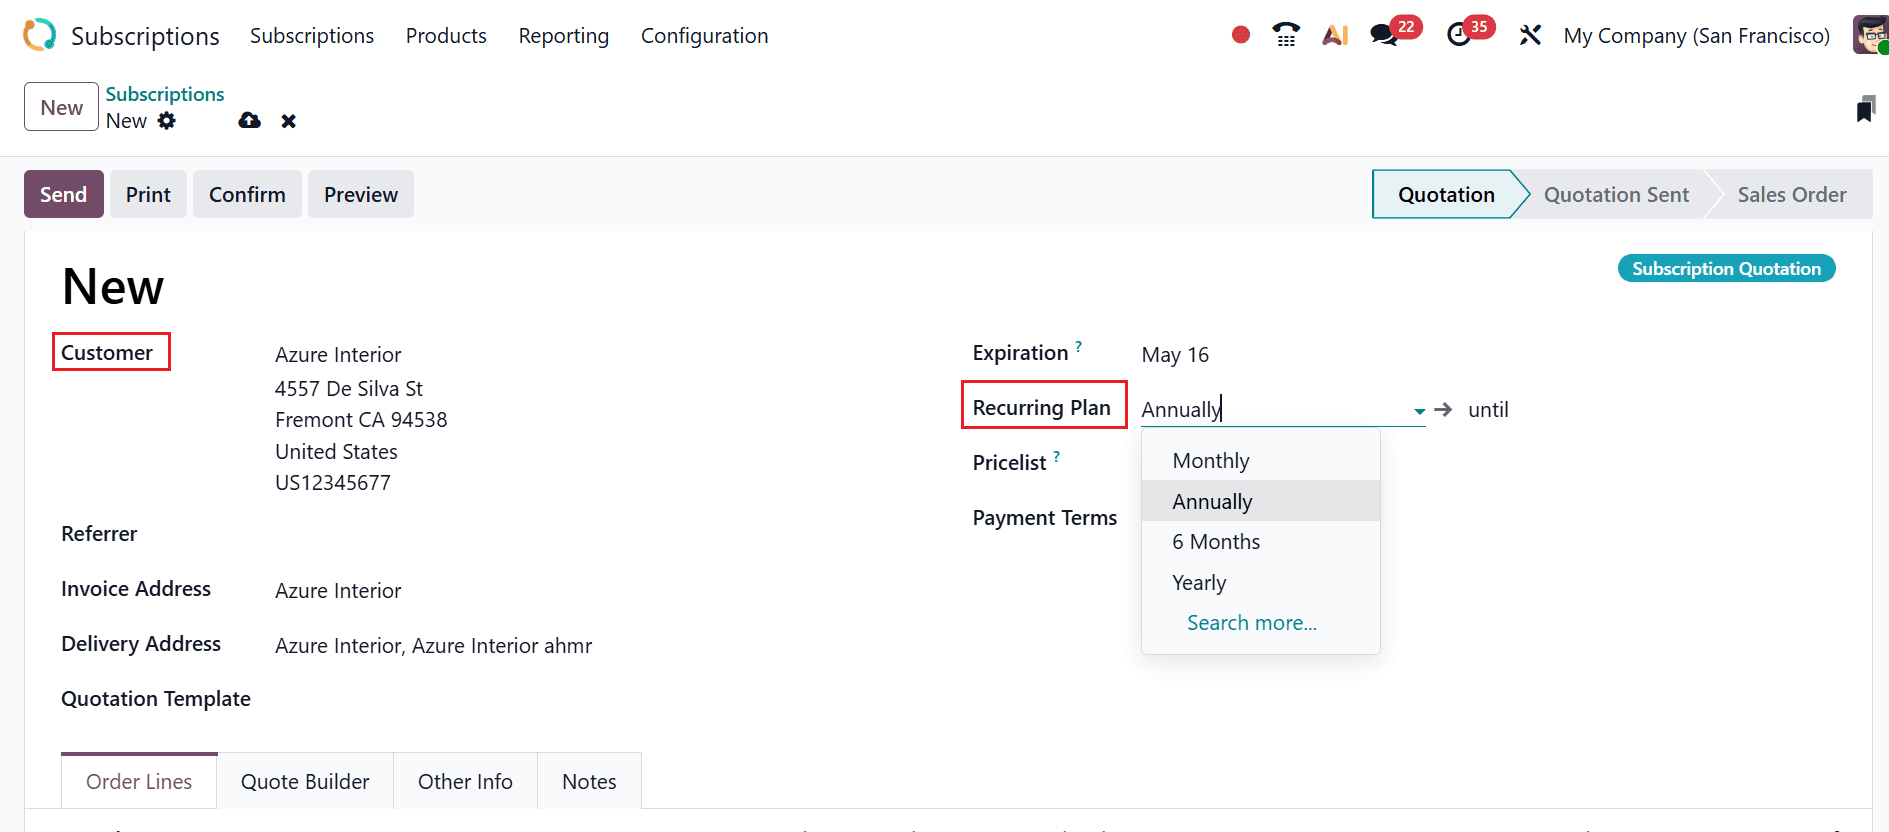Image resolution: width=1889 pixels, height=832 pixels.
Task: Switch to the Notes tab
Action: 589,781
